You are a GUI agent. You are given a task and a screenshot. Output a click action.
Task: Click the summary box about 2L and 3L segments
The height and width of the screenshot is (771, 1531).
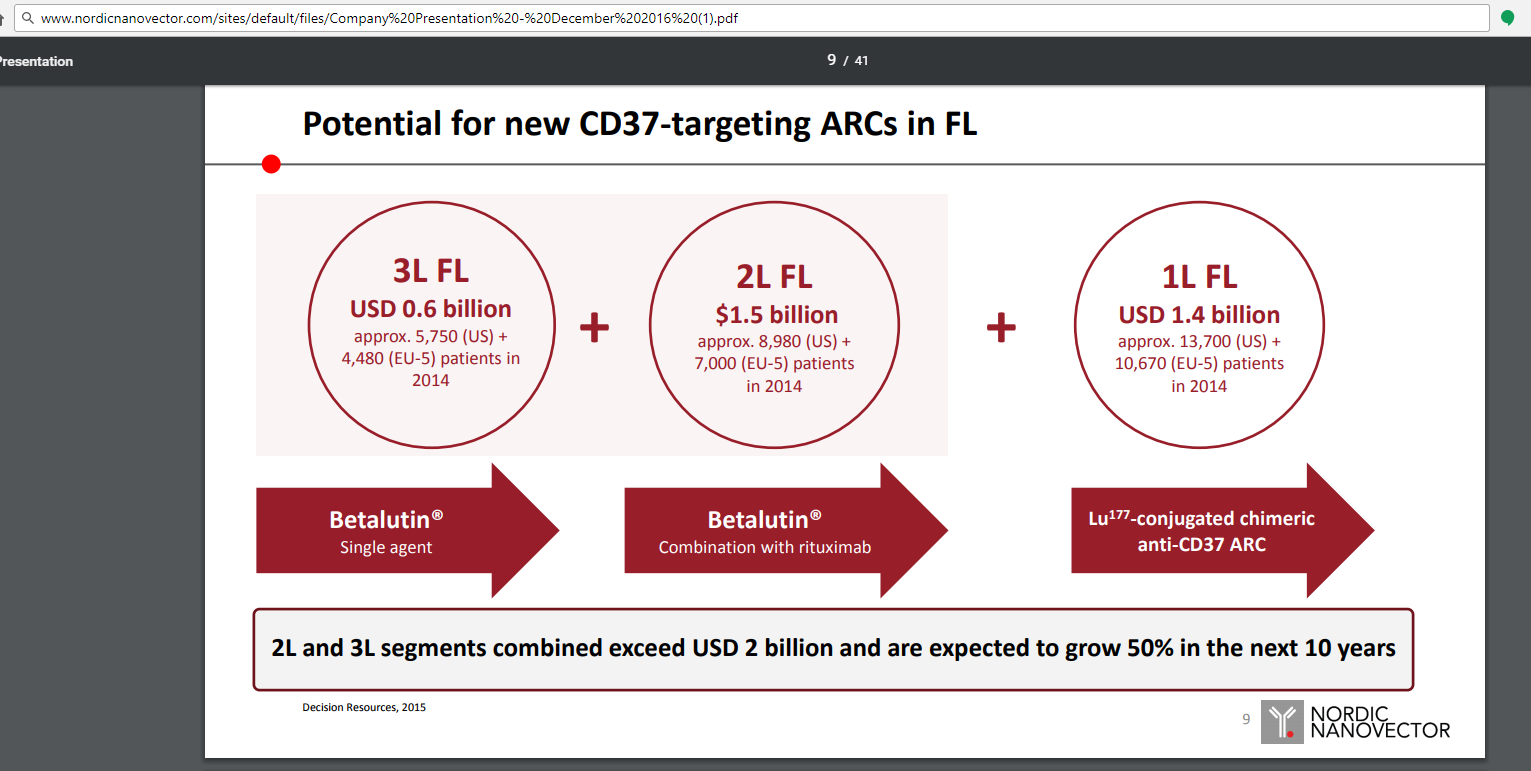(833, 649)
